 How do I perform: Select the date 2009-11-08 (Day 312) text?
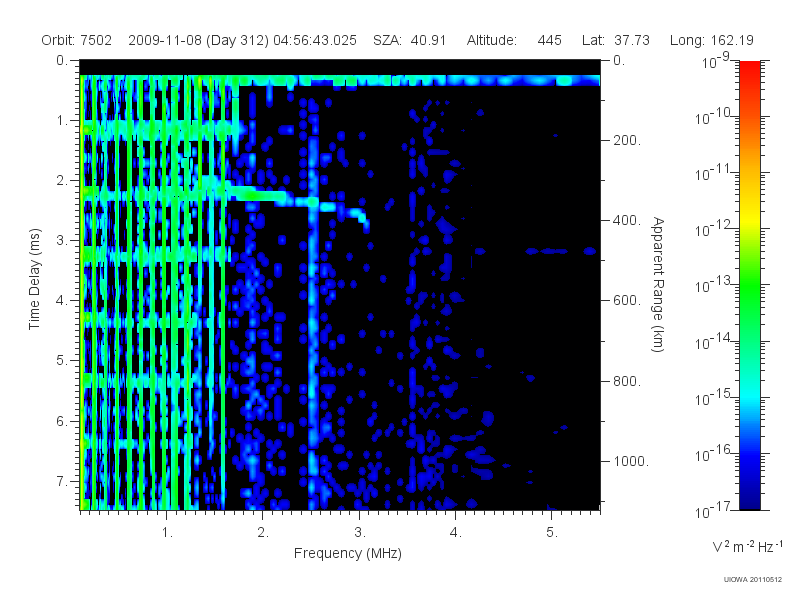click(198, 40)
